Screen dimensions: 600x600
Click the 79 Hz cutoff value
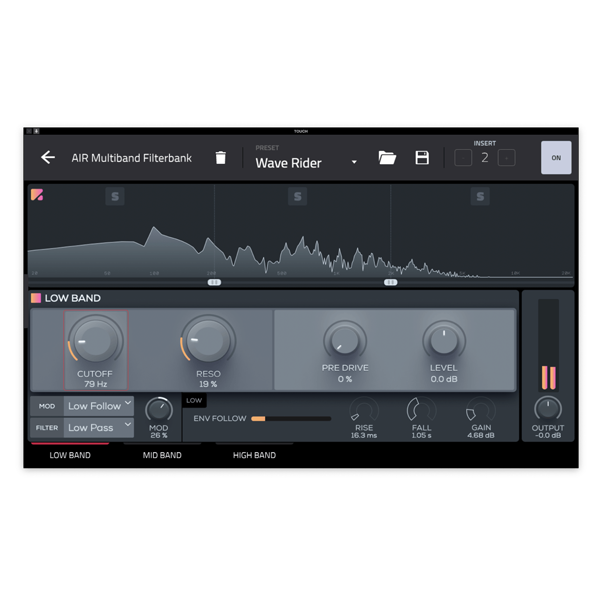[96, 384]
